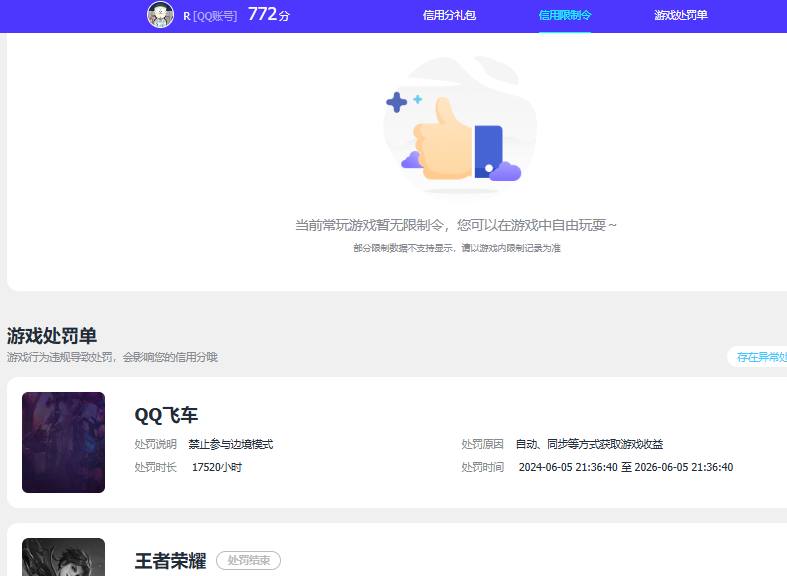Screen dimensions: 787x576
Task: Click the 当前常玩游戏暂无限制令 message
Action: 456,225
